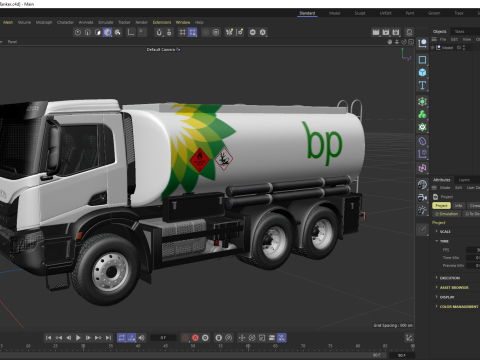The width and height of the screenshot is (480, 360).
Task: Select the Edges mode icon in the toolbar
Action: [88, 32]
